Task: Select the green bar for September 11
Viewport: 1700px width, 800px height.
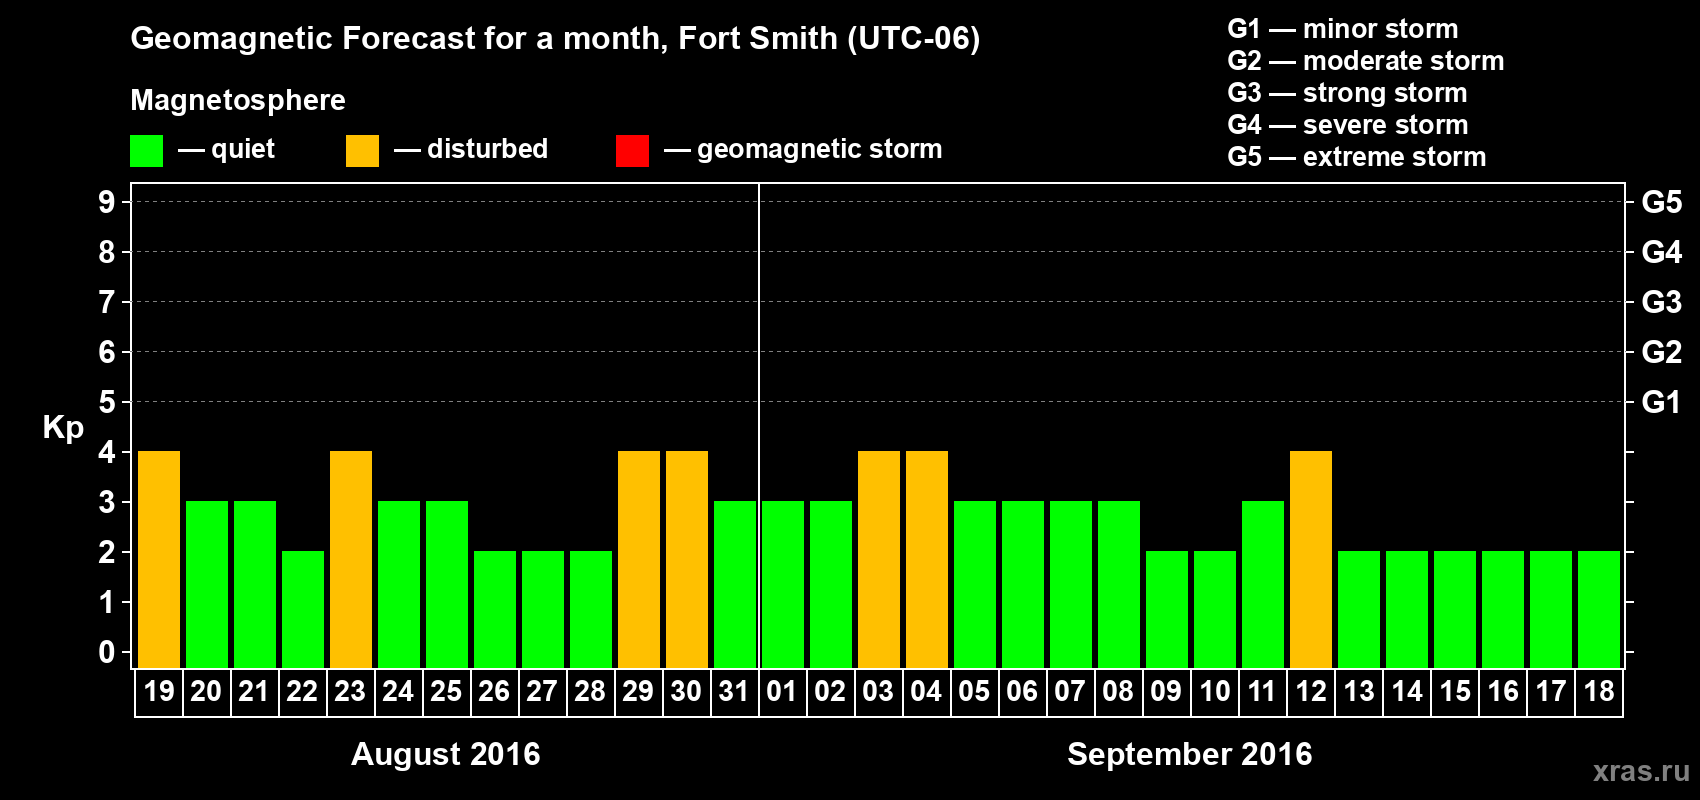Action: point(1263,585)
